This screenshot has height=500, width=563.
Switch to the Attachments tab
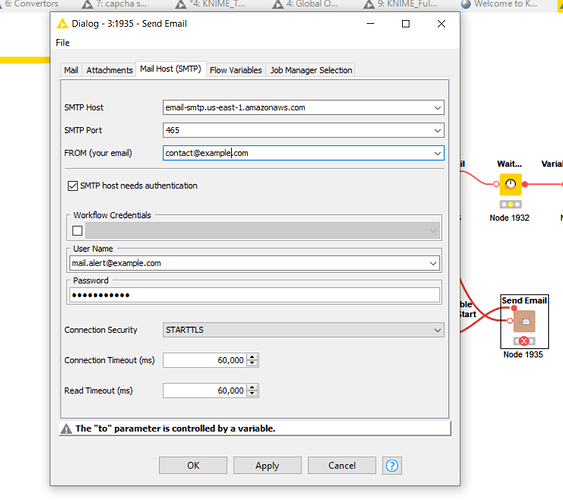[x=110, y=70]
